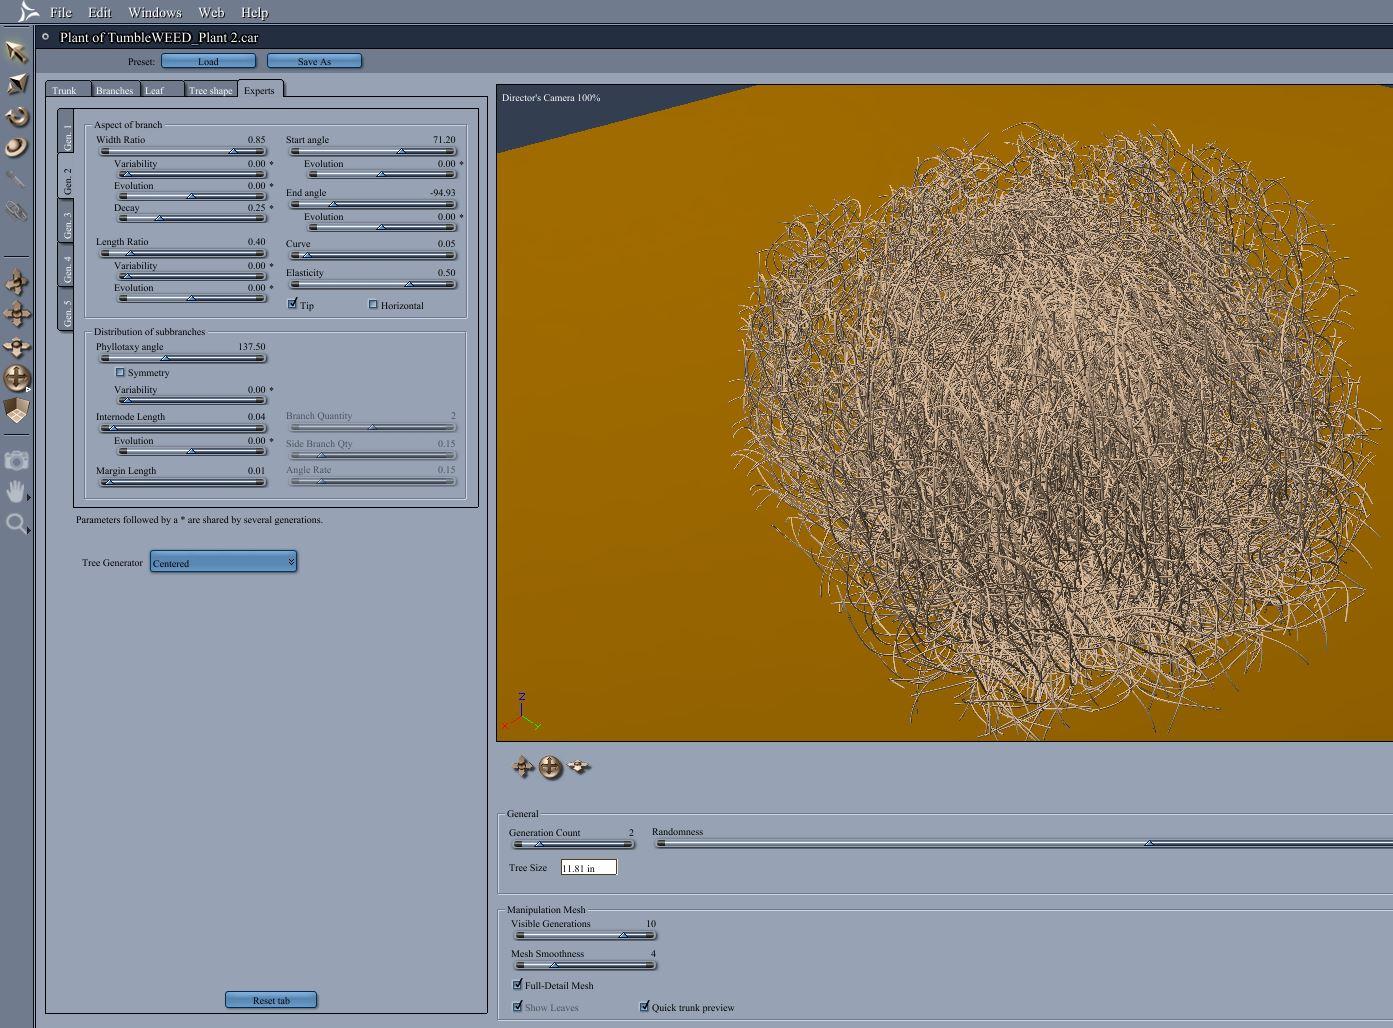Click the Reset tab button
1393x1028 pixels.
click(x=271, y=1000)
